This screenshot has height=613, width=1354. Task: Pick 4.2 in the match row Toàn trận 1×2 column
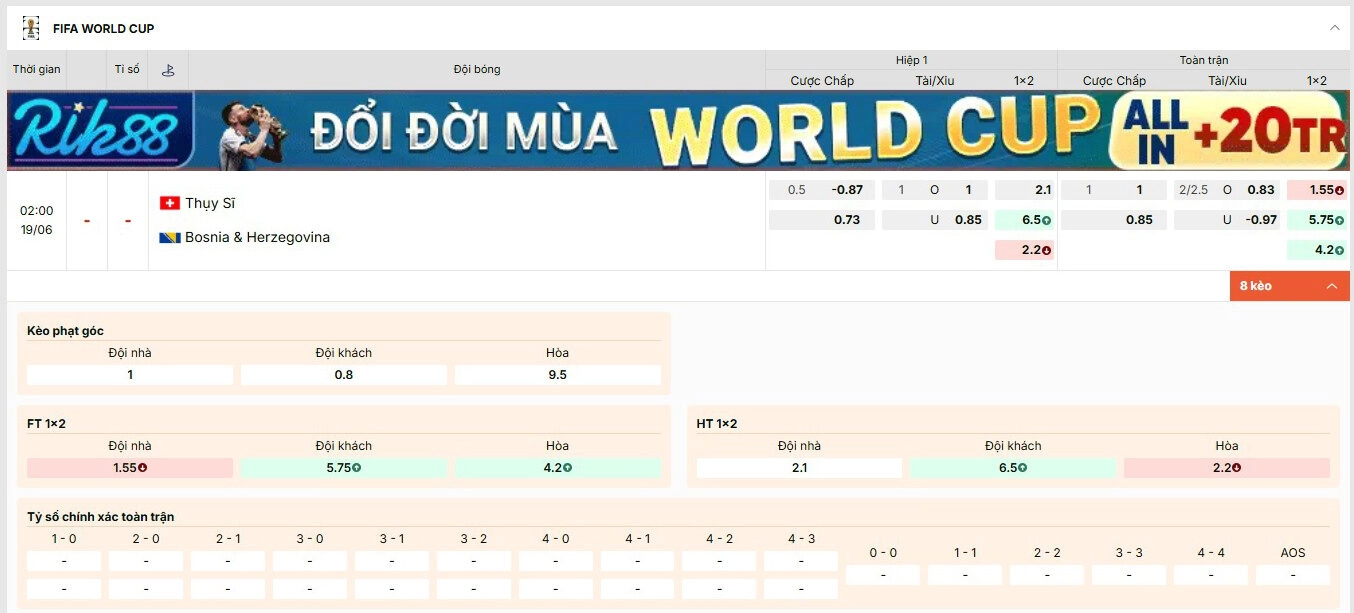(1317, 250)
